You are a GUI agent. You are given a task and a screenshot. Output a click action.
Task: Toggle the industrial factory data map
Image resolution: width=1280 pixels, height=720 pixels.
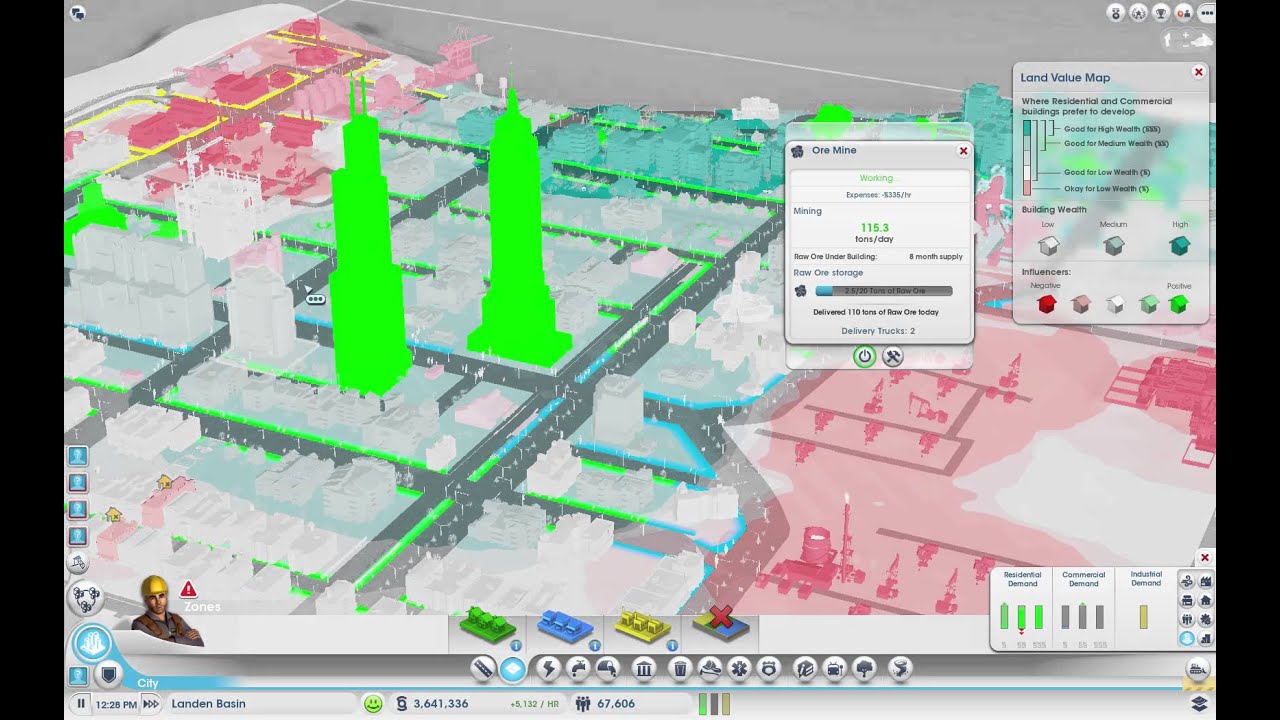pyautogui.click(x=1206, y=581)
